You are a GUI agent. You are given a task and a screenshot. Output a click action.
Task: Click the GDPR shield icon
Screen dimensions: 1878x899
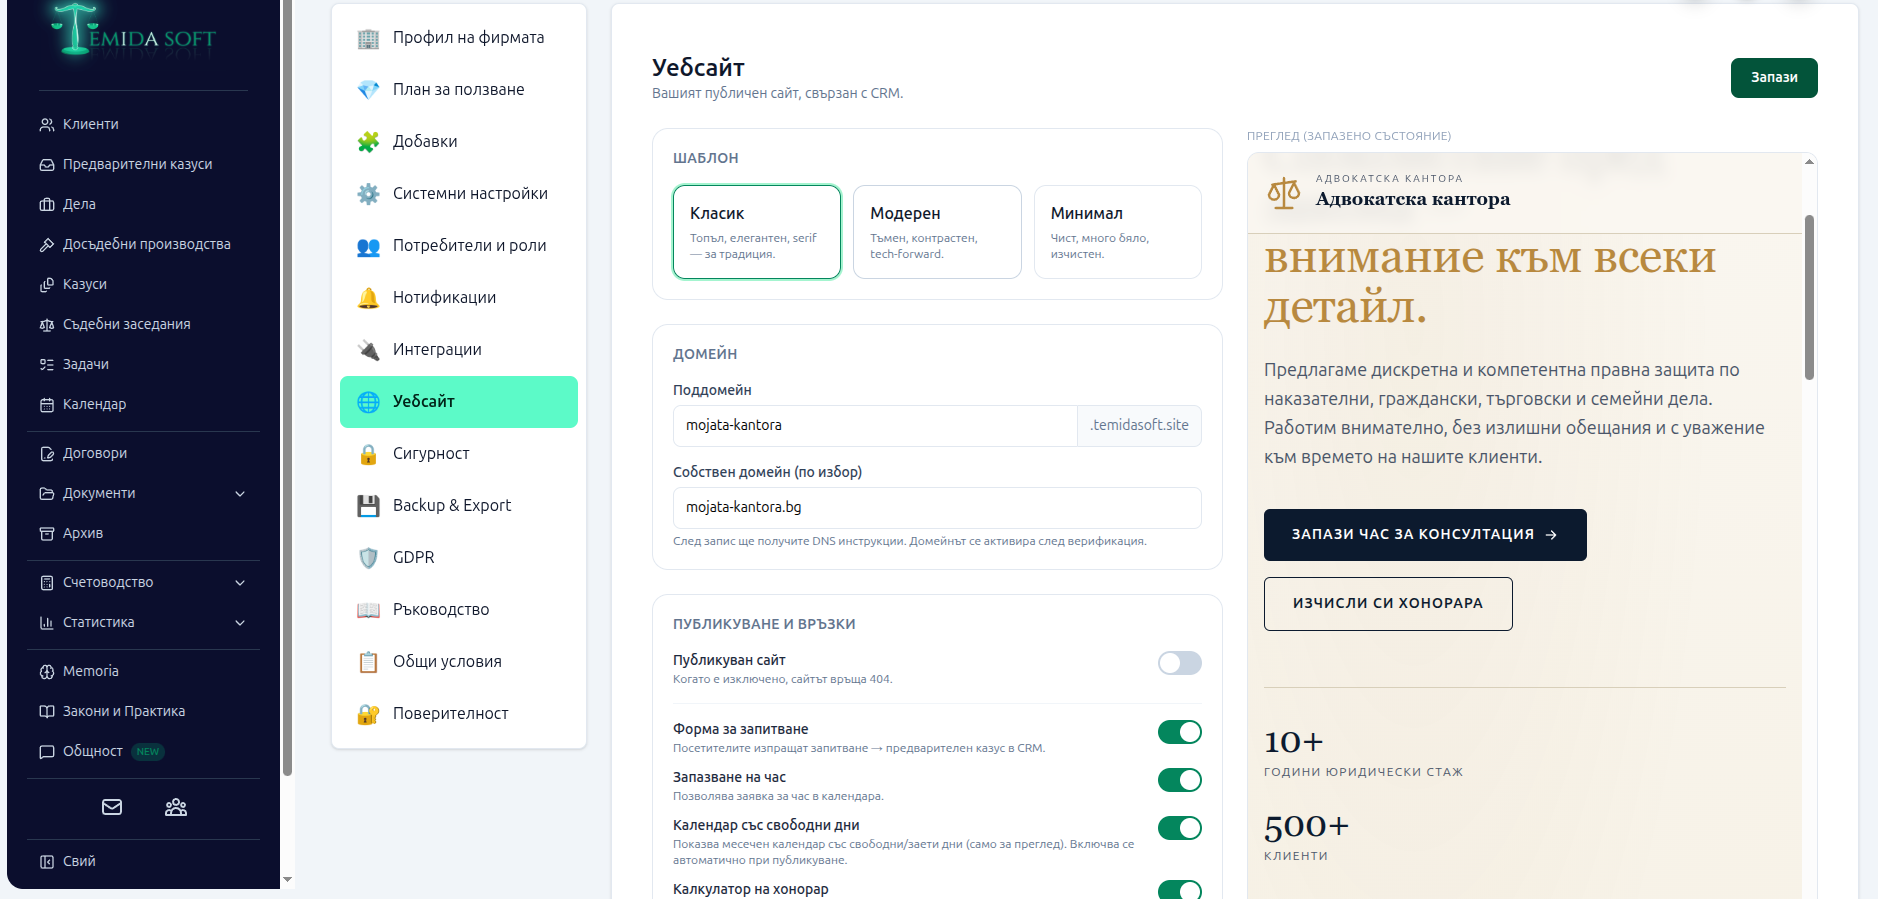tap(368, 558)
